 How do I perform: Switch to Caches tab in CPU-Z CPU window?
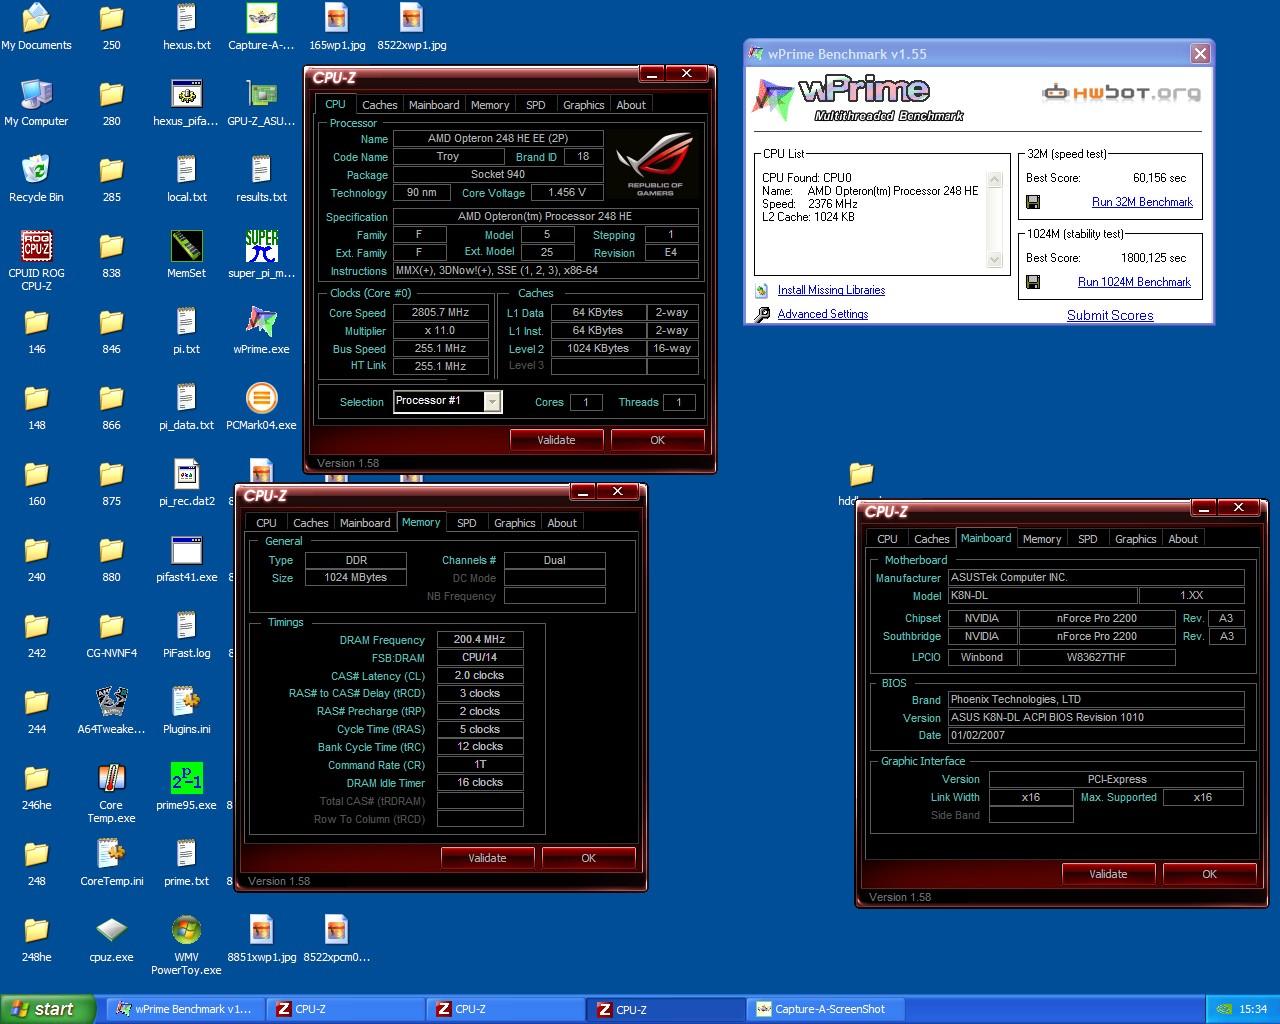[379, 105]
